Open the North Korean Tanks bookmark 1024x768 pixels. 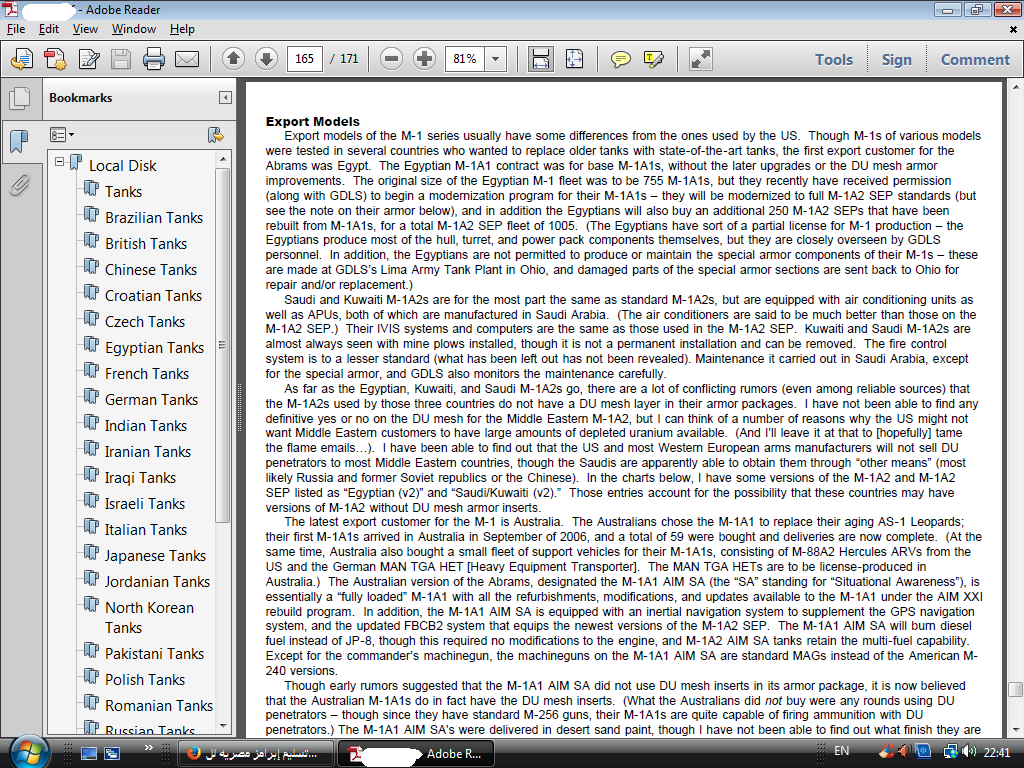(x=150, y=617)
